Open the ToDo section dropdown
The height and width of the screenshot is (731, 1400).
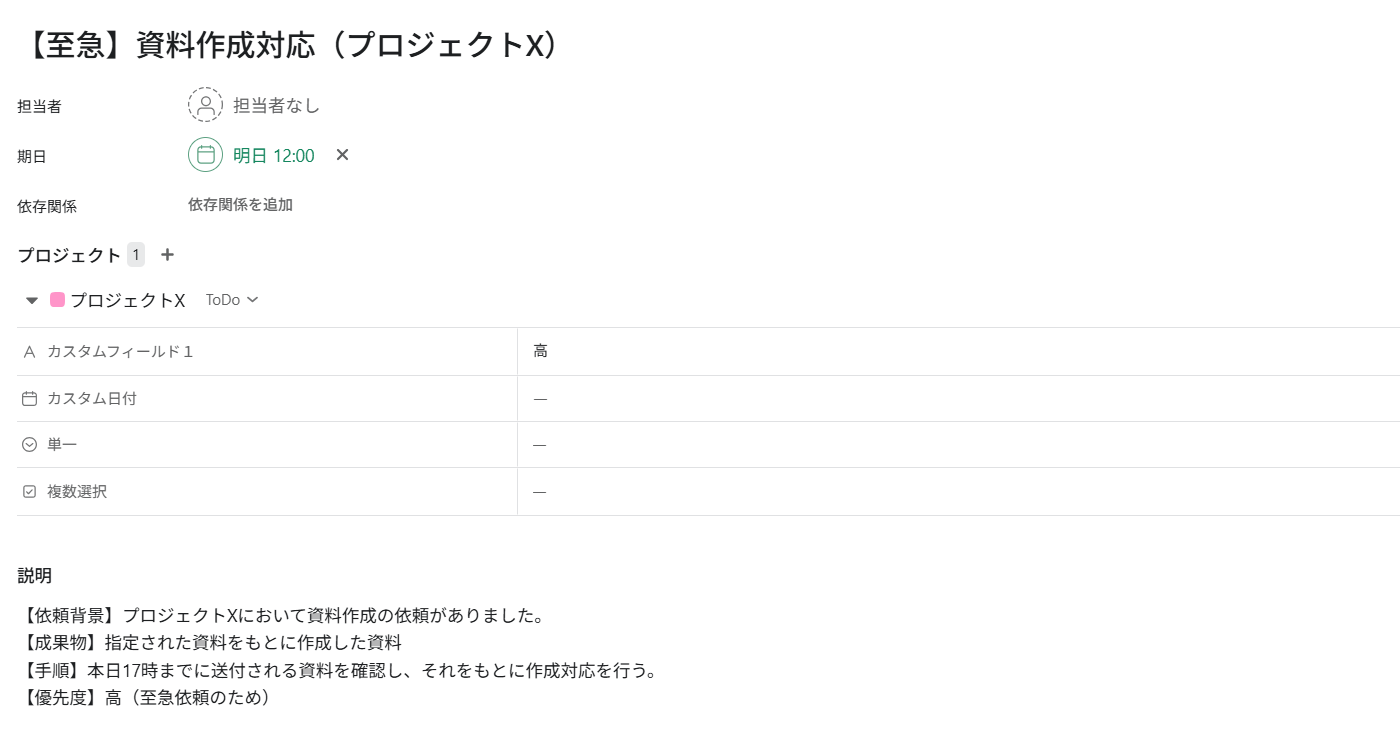[232, 300]
